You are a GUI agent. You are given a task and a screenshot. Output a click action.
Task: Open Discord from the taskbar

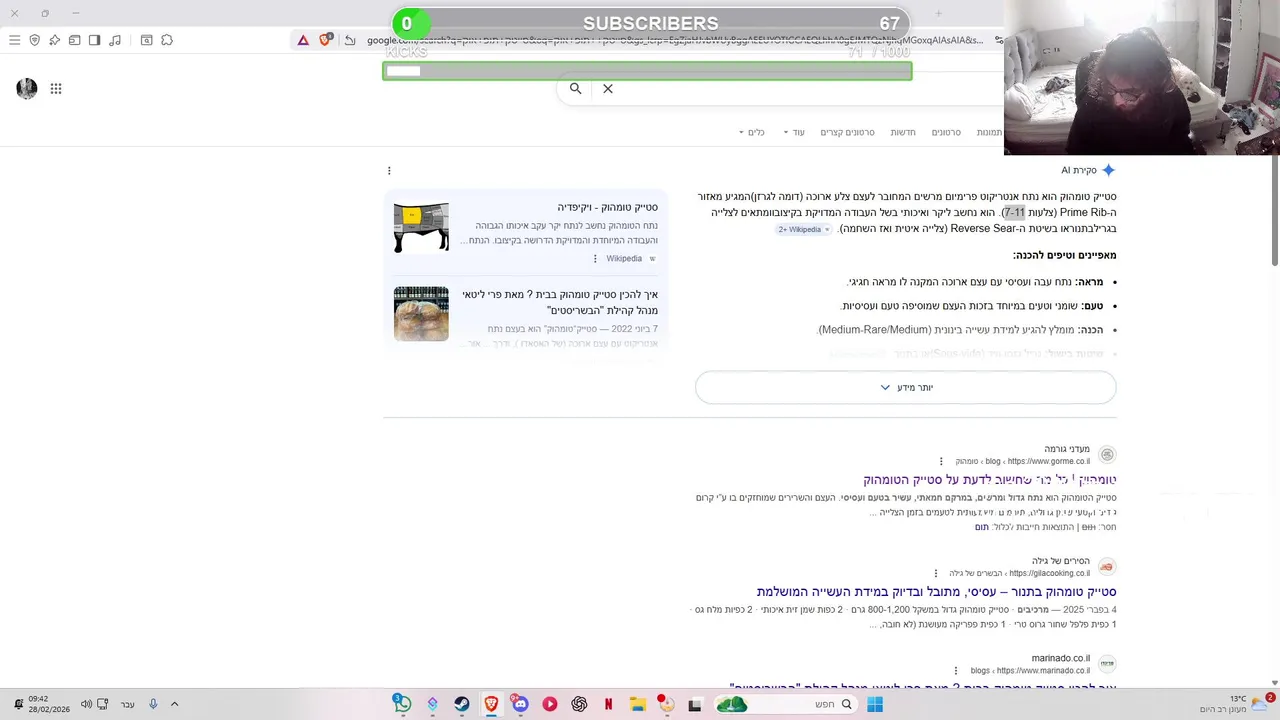click(x=520, y=704)
